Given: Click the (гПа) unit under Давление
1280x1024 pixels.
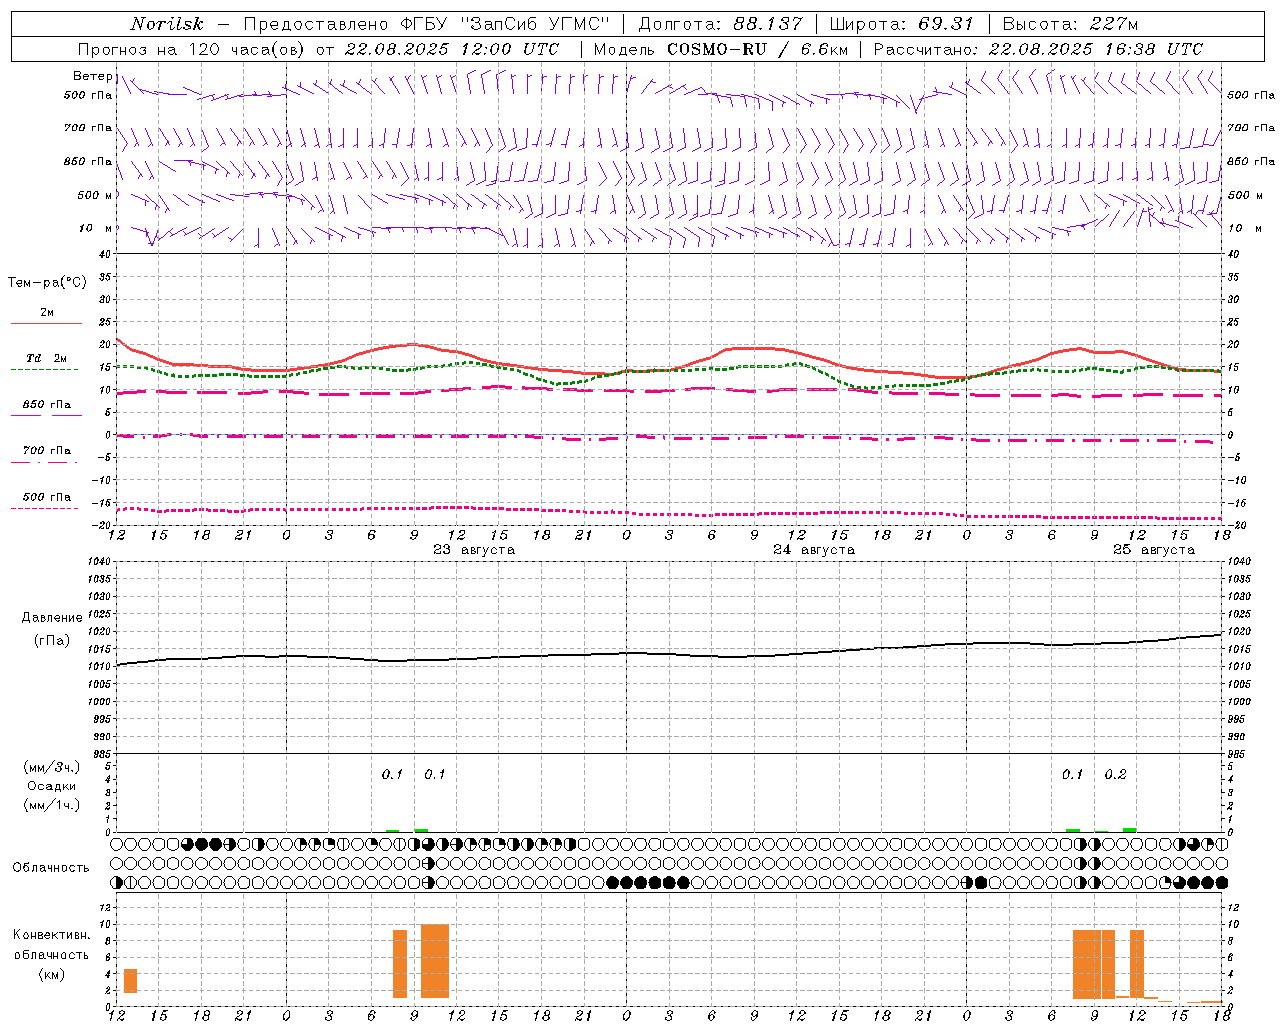Looking at the screenshot, I should tap(52, 640).
